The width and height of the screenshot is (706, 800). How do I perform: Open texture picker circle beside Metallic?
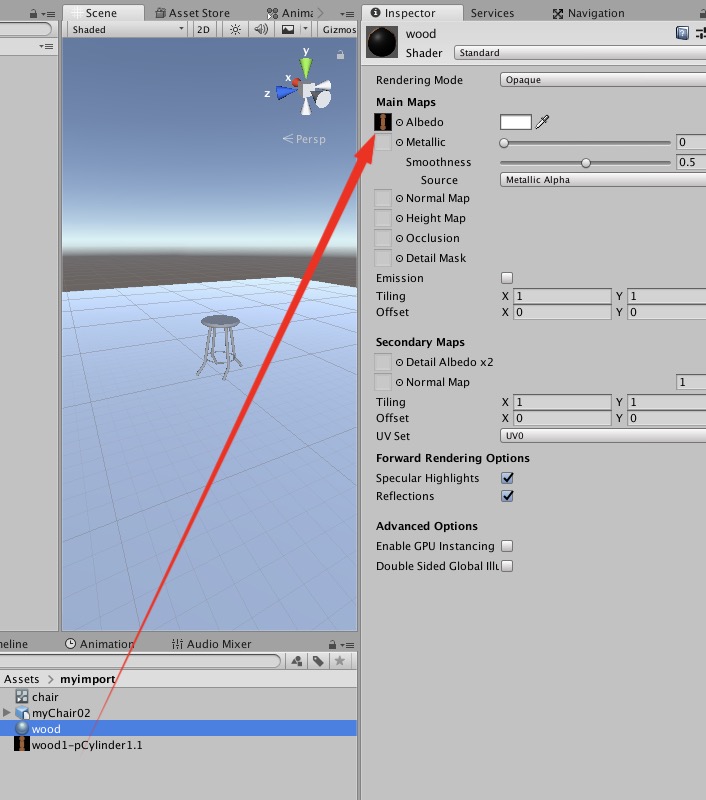coord(399,142)
